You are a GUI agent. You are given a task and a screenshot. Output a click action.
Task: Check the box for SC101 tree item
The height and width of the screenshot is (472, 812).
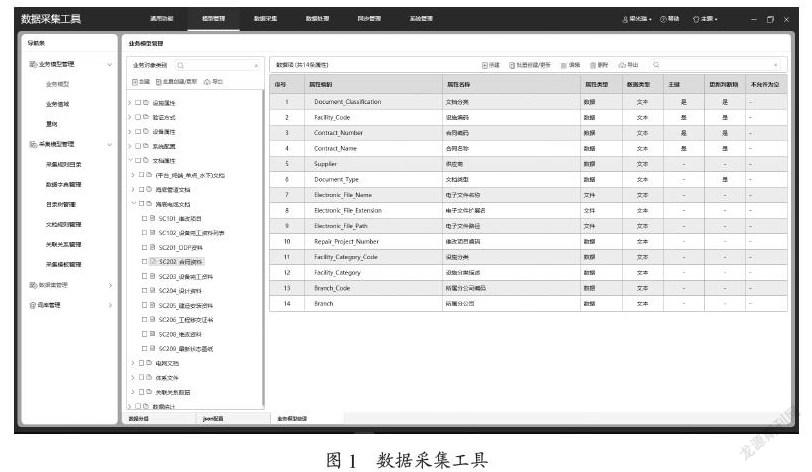[x=144, y=218]
